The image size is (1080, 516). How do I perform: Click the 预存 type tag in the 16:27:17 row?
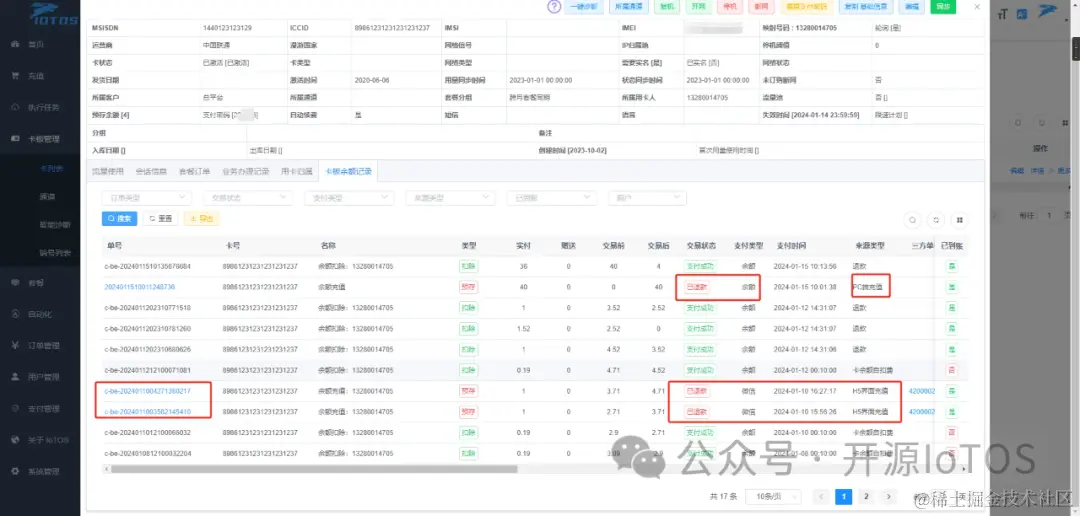click(x=468, y=391)
